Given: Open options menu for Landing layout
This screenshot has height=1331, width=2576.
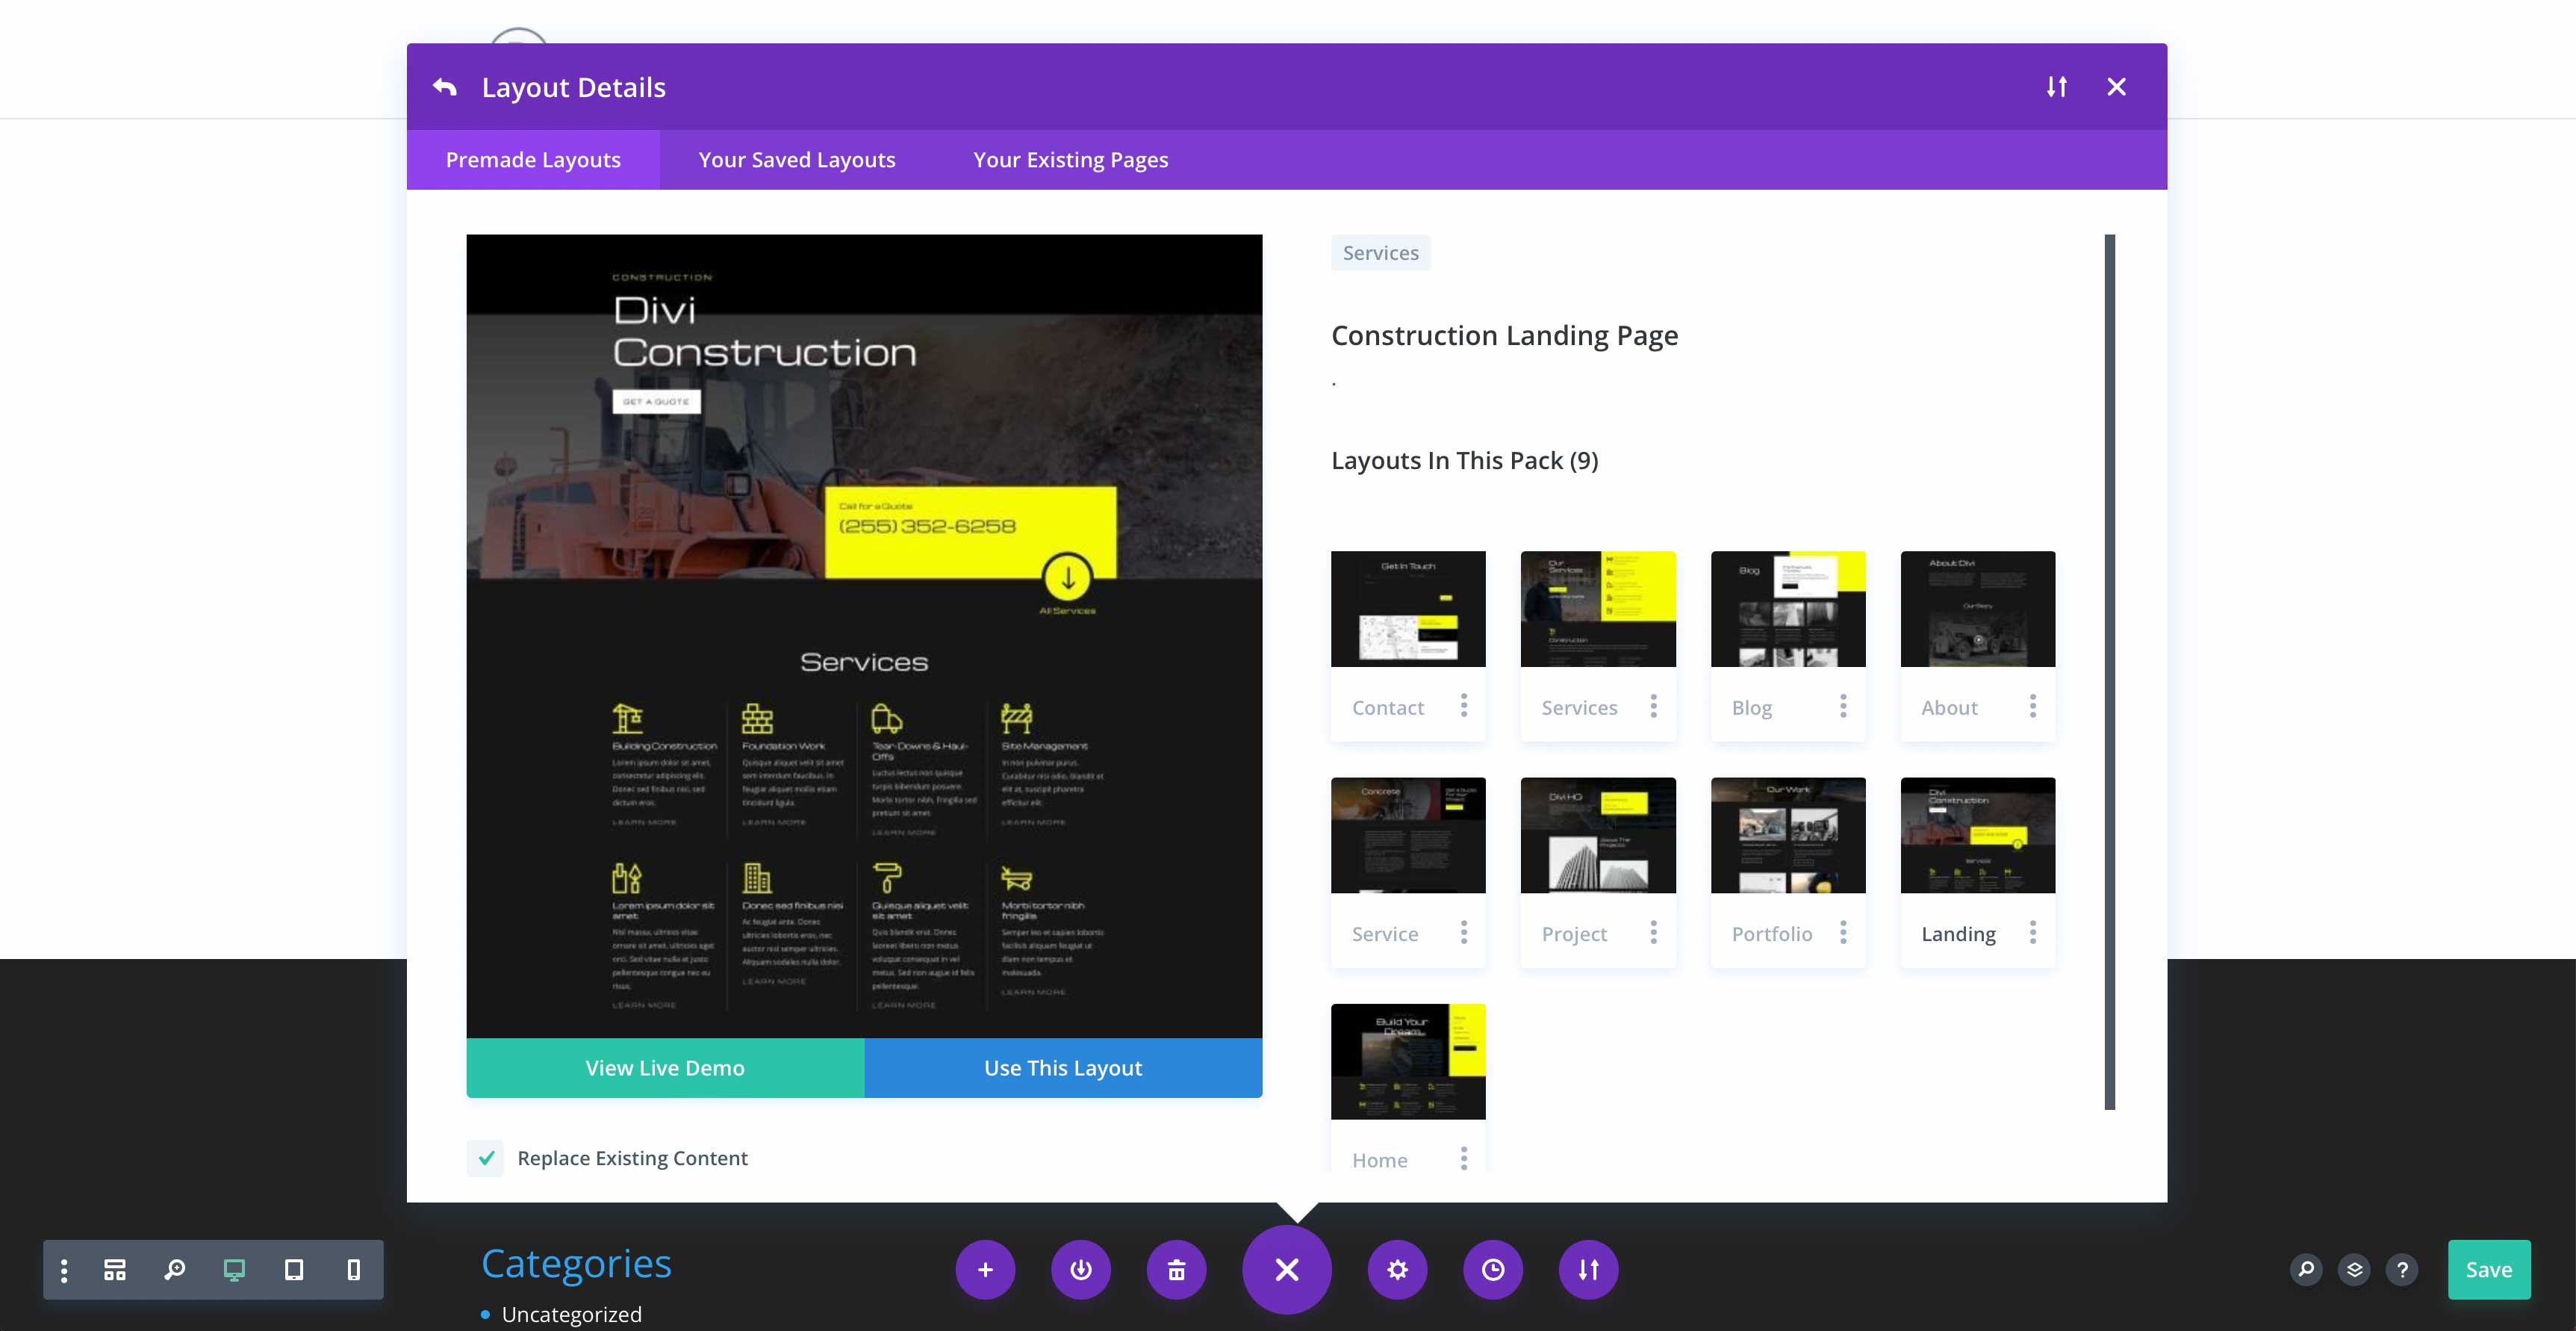Looking at the screenshot, I should [x=2032, y=932].
